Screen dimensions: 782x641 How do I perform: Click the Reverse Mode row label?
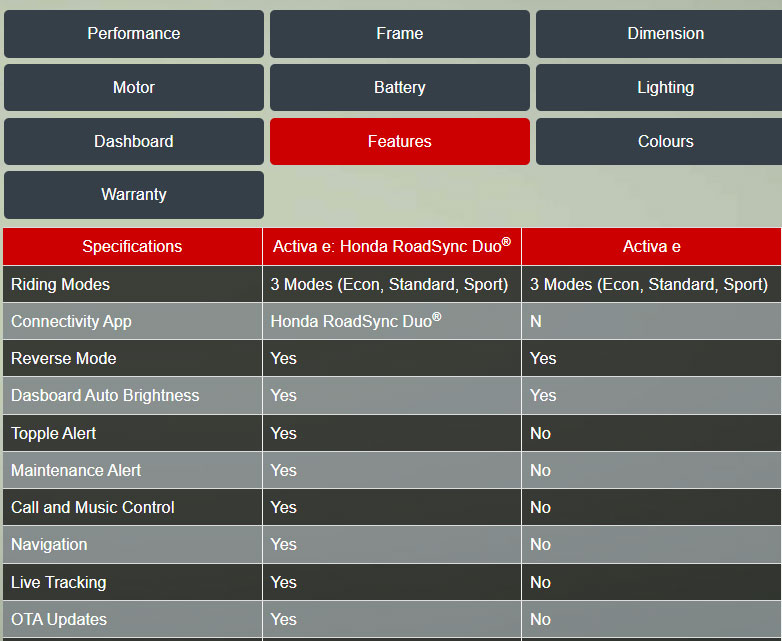[64, 358]
